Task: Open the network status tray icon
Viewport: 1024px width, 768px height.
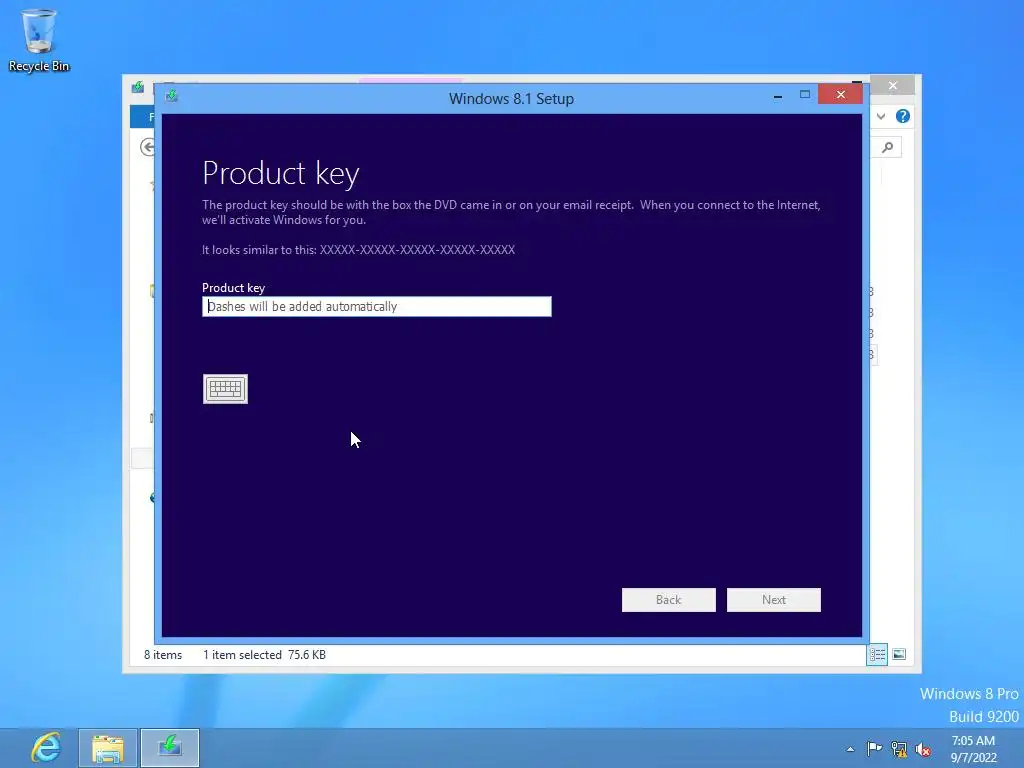Action: pyautogui.click(x=899, y=750)
